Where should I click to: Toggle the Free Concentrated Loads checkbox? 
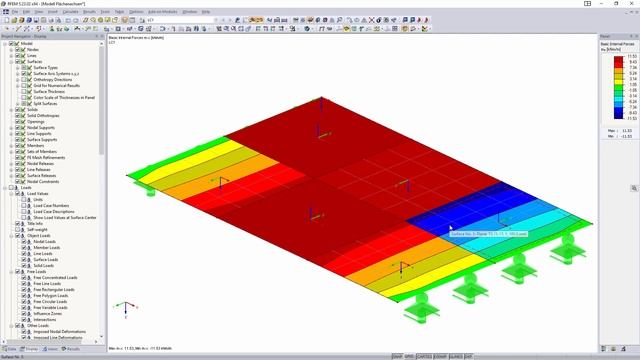[24, 278]
